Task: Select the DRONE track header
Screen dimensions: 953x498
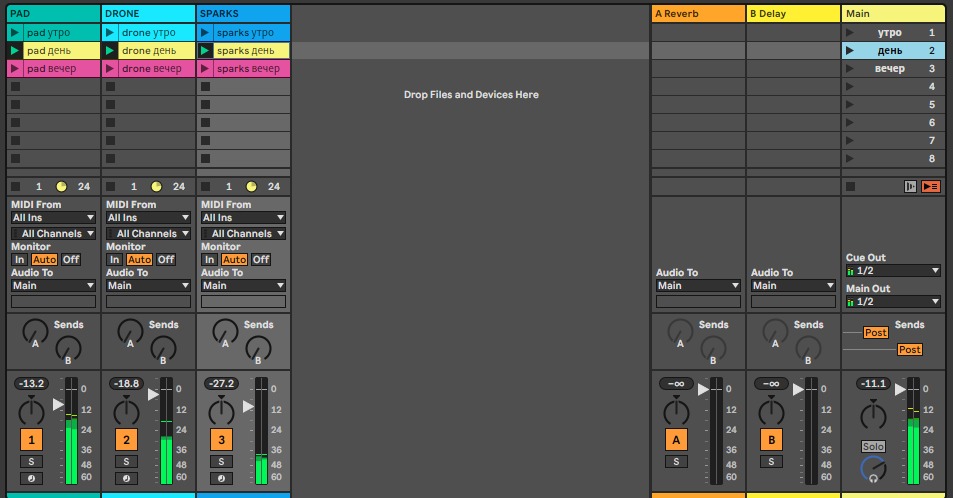Action: tap(148, 13)
